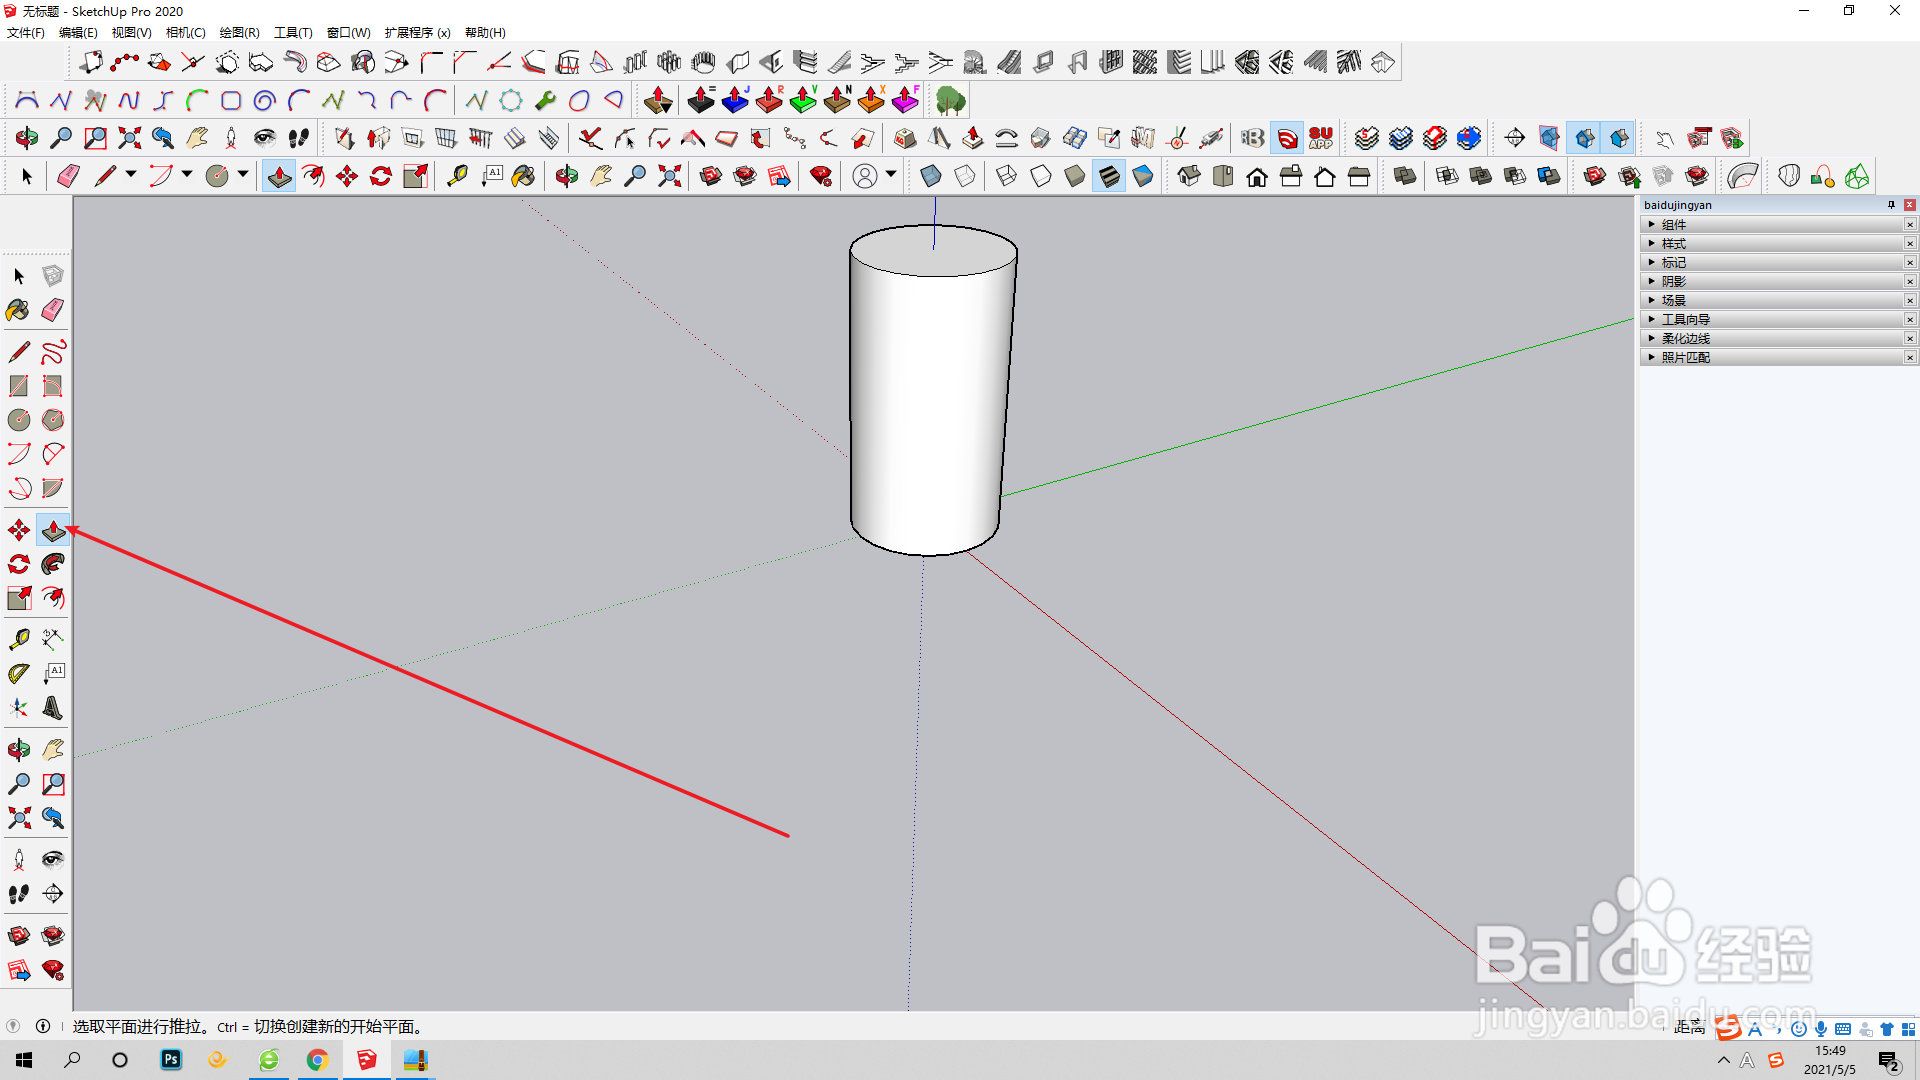Select the Scale tool in left toolbar

(19, 598)
